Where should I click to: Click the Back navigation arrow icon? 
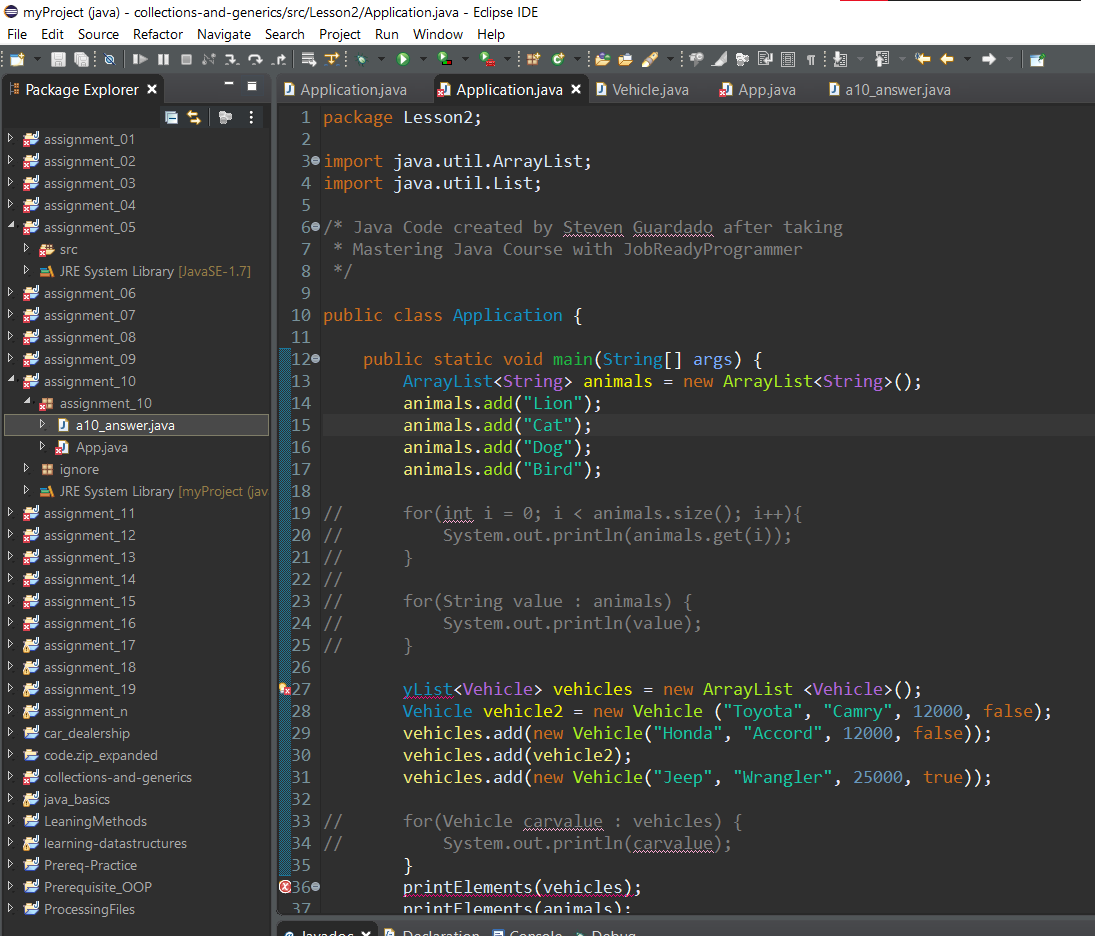946,60
